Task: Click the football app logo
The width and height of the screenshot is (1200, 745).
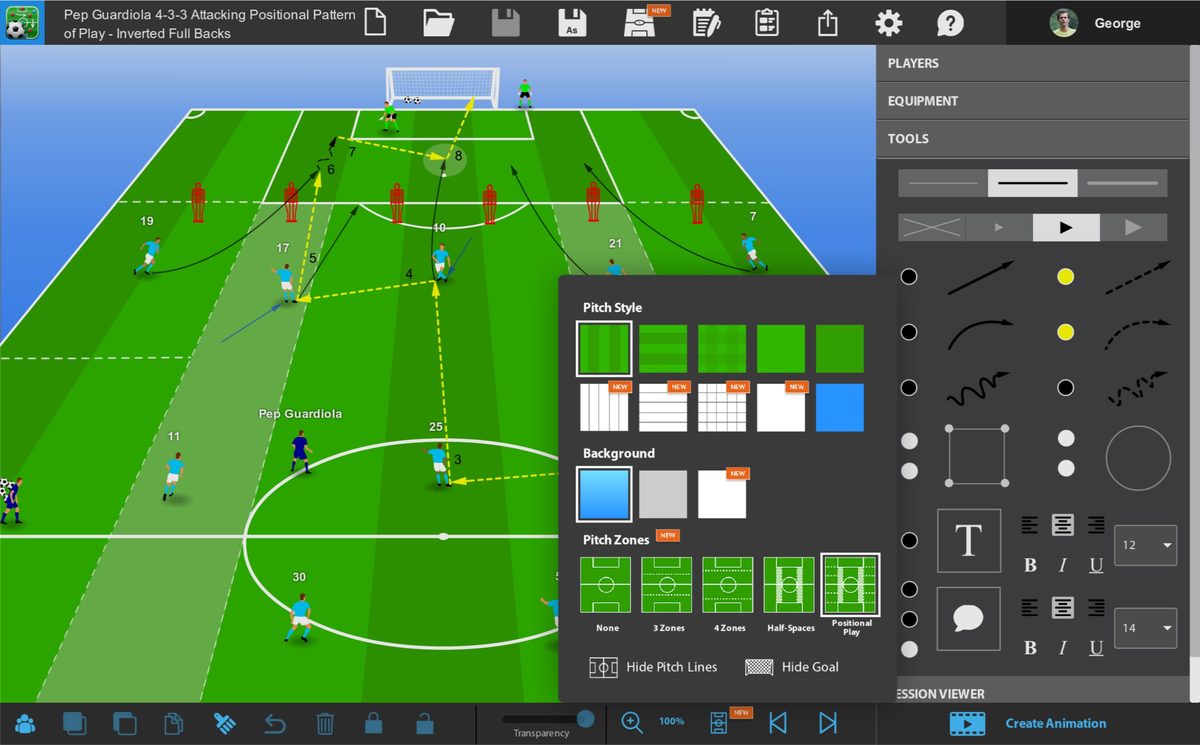Action: coord(22,22)
